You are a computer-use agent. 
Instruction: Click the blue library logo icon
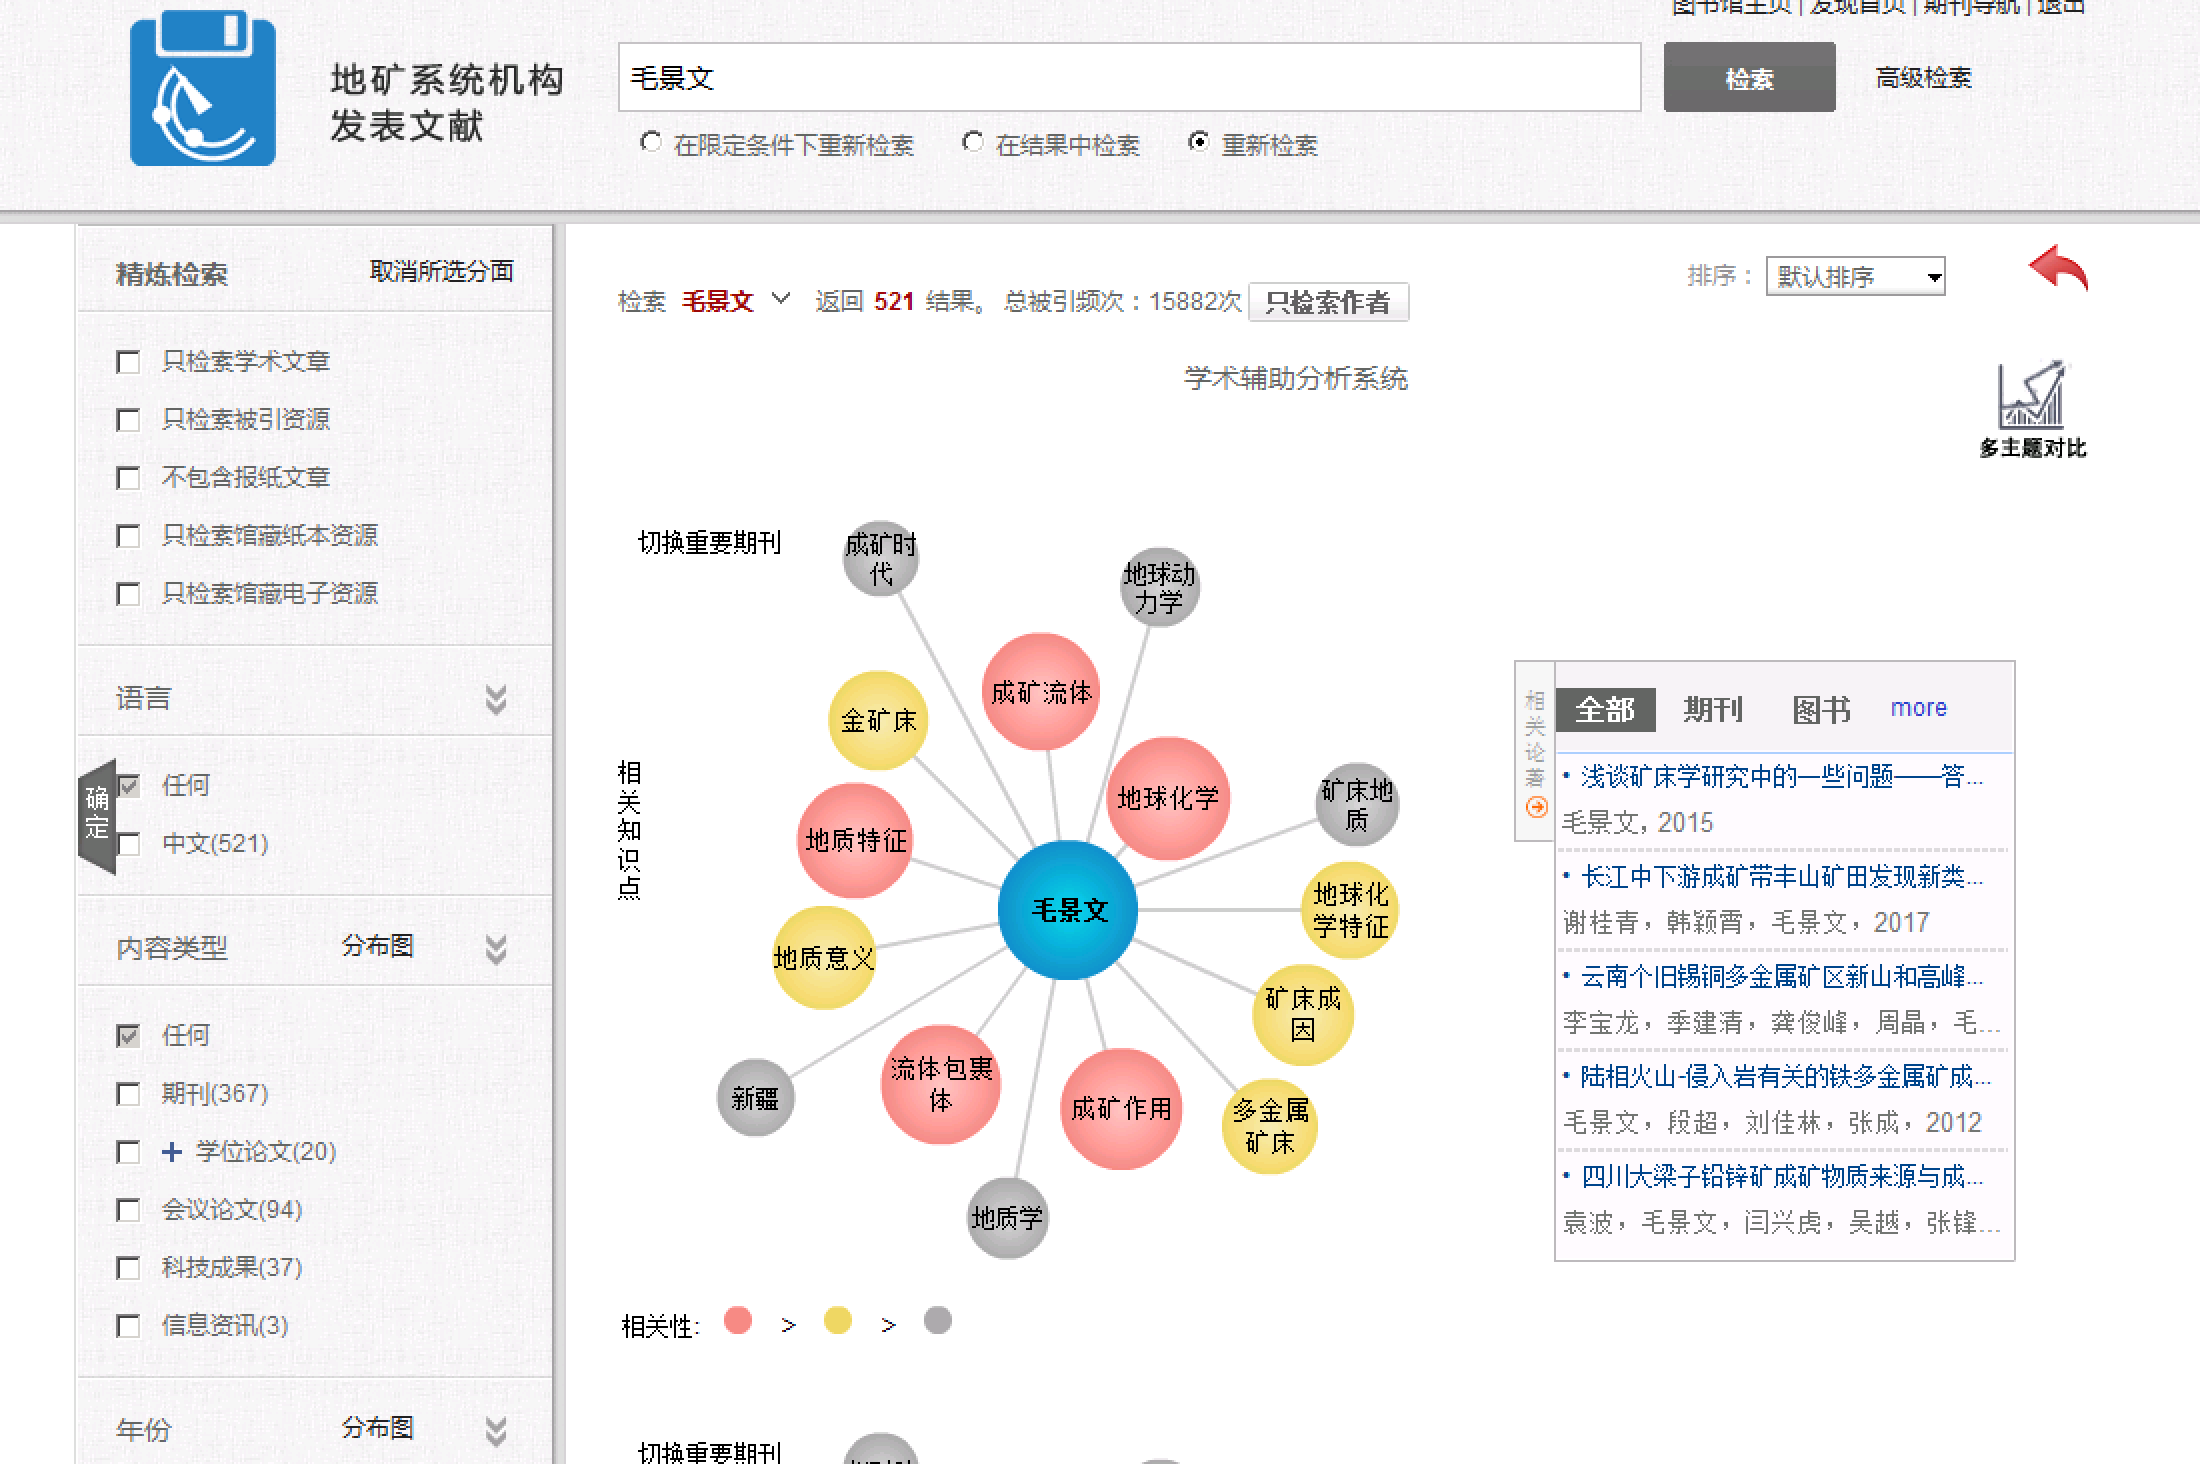pos(202,90)
